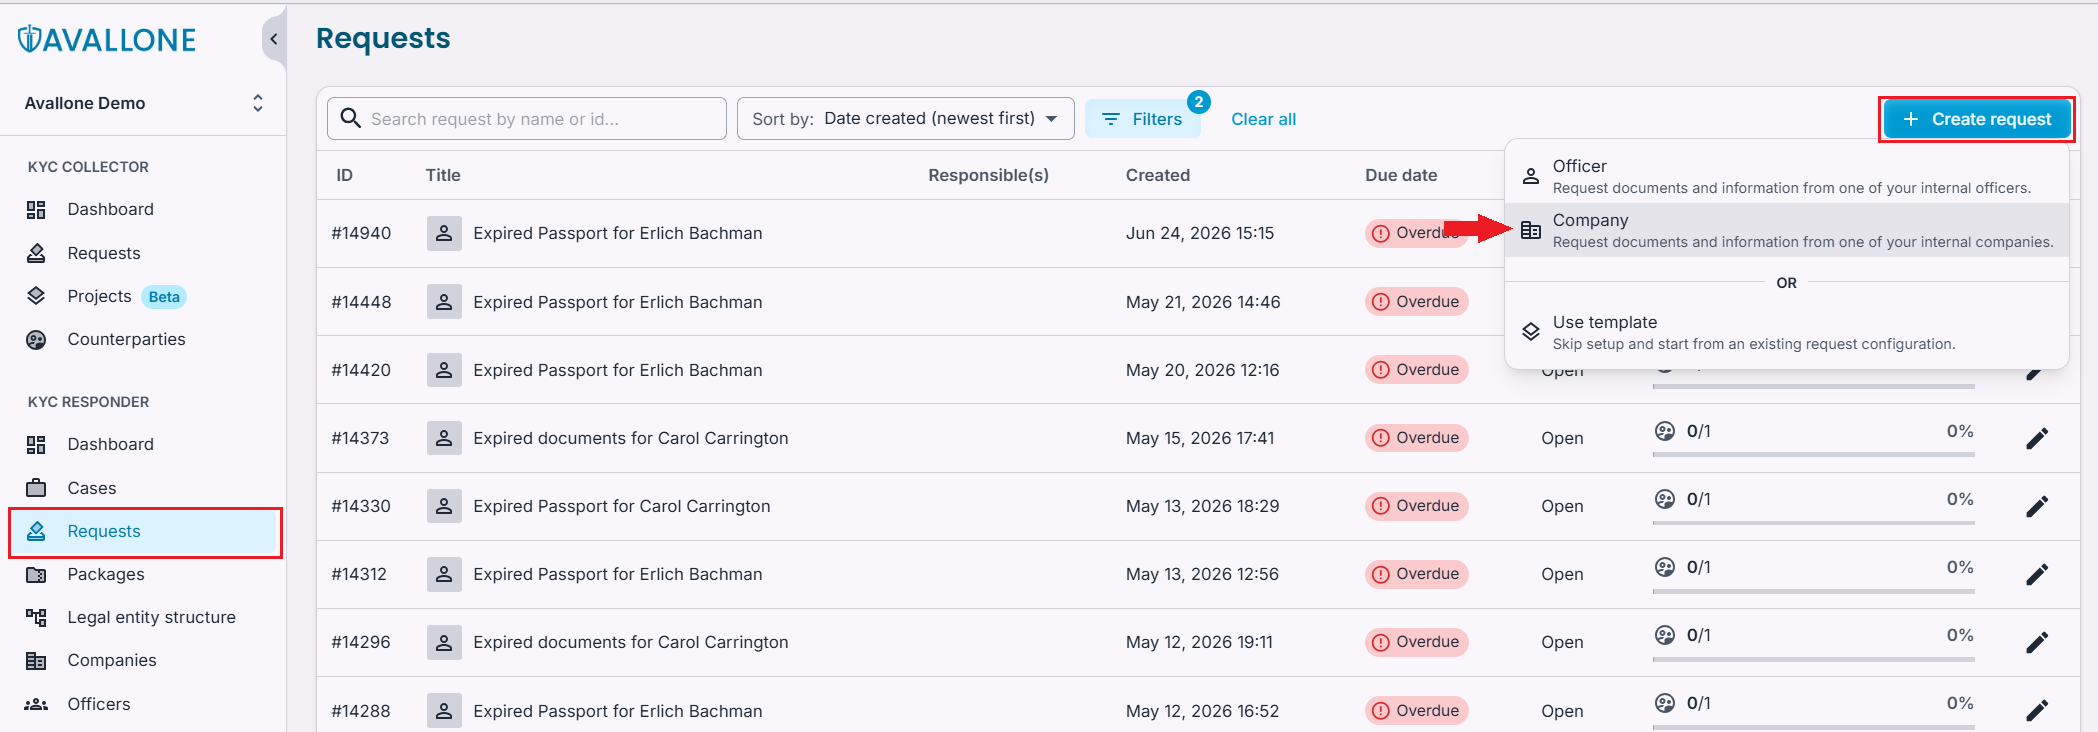This screenshot has height=732, width=2098.
Task: Click the Use template layers icon
Action: point(1531,332)
